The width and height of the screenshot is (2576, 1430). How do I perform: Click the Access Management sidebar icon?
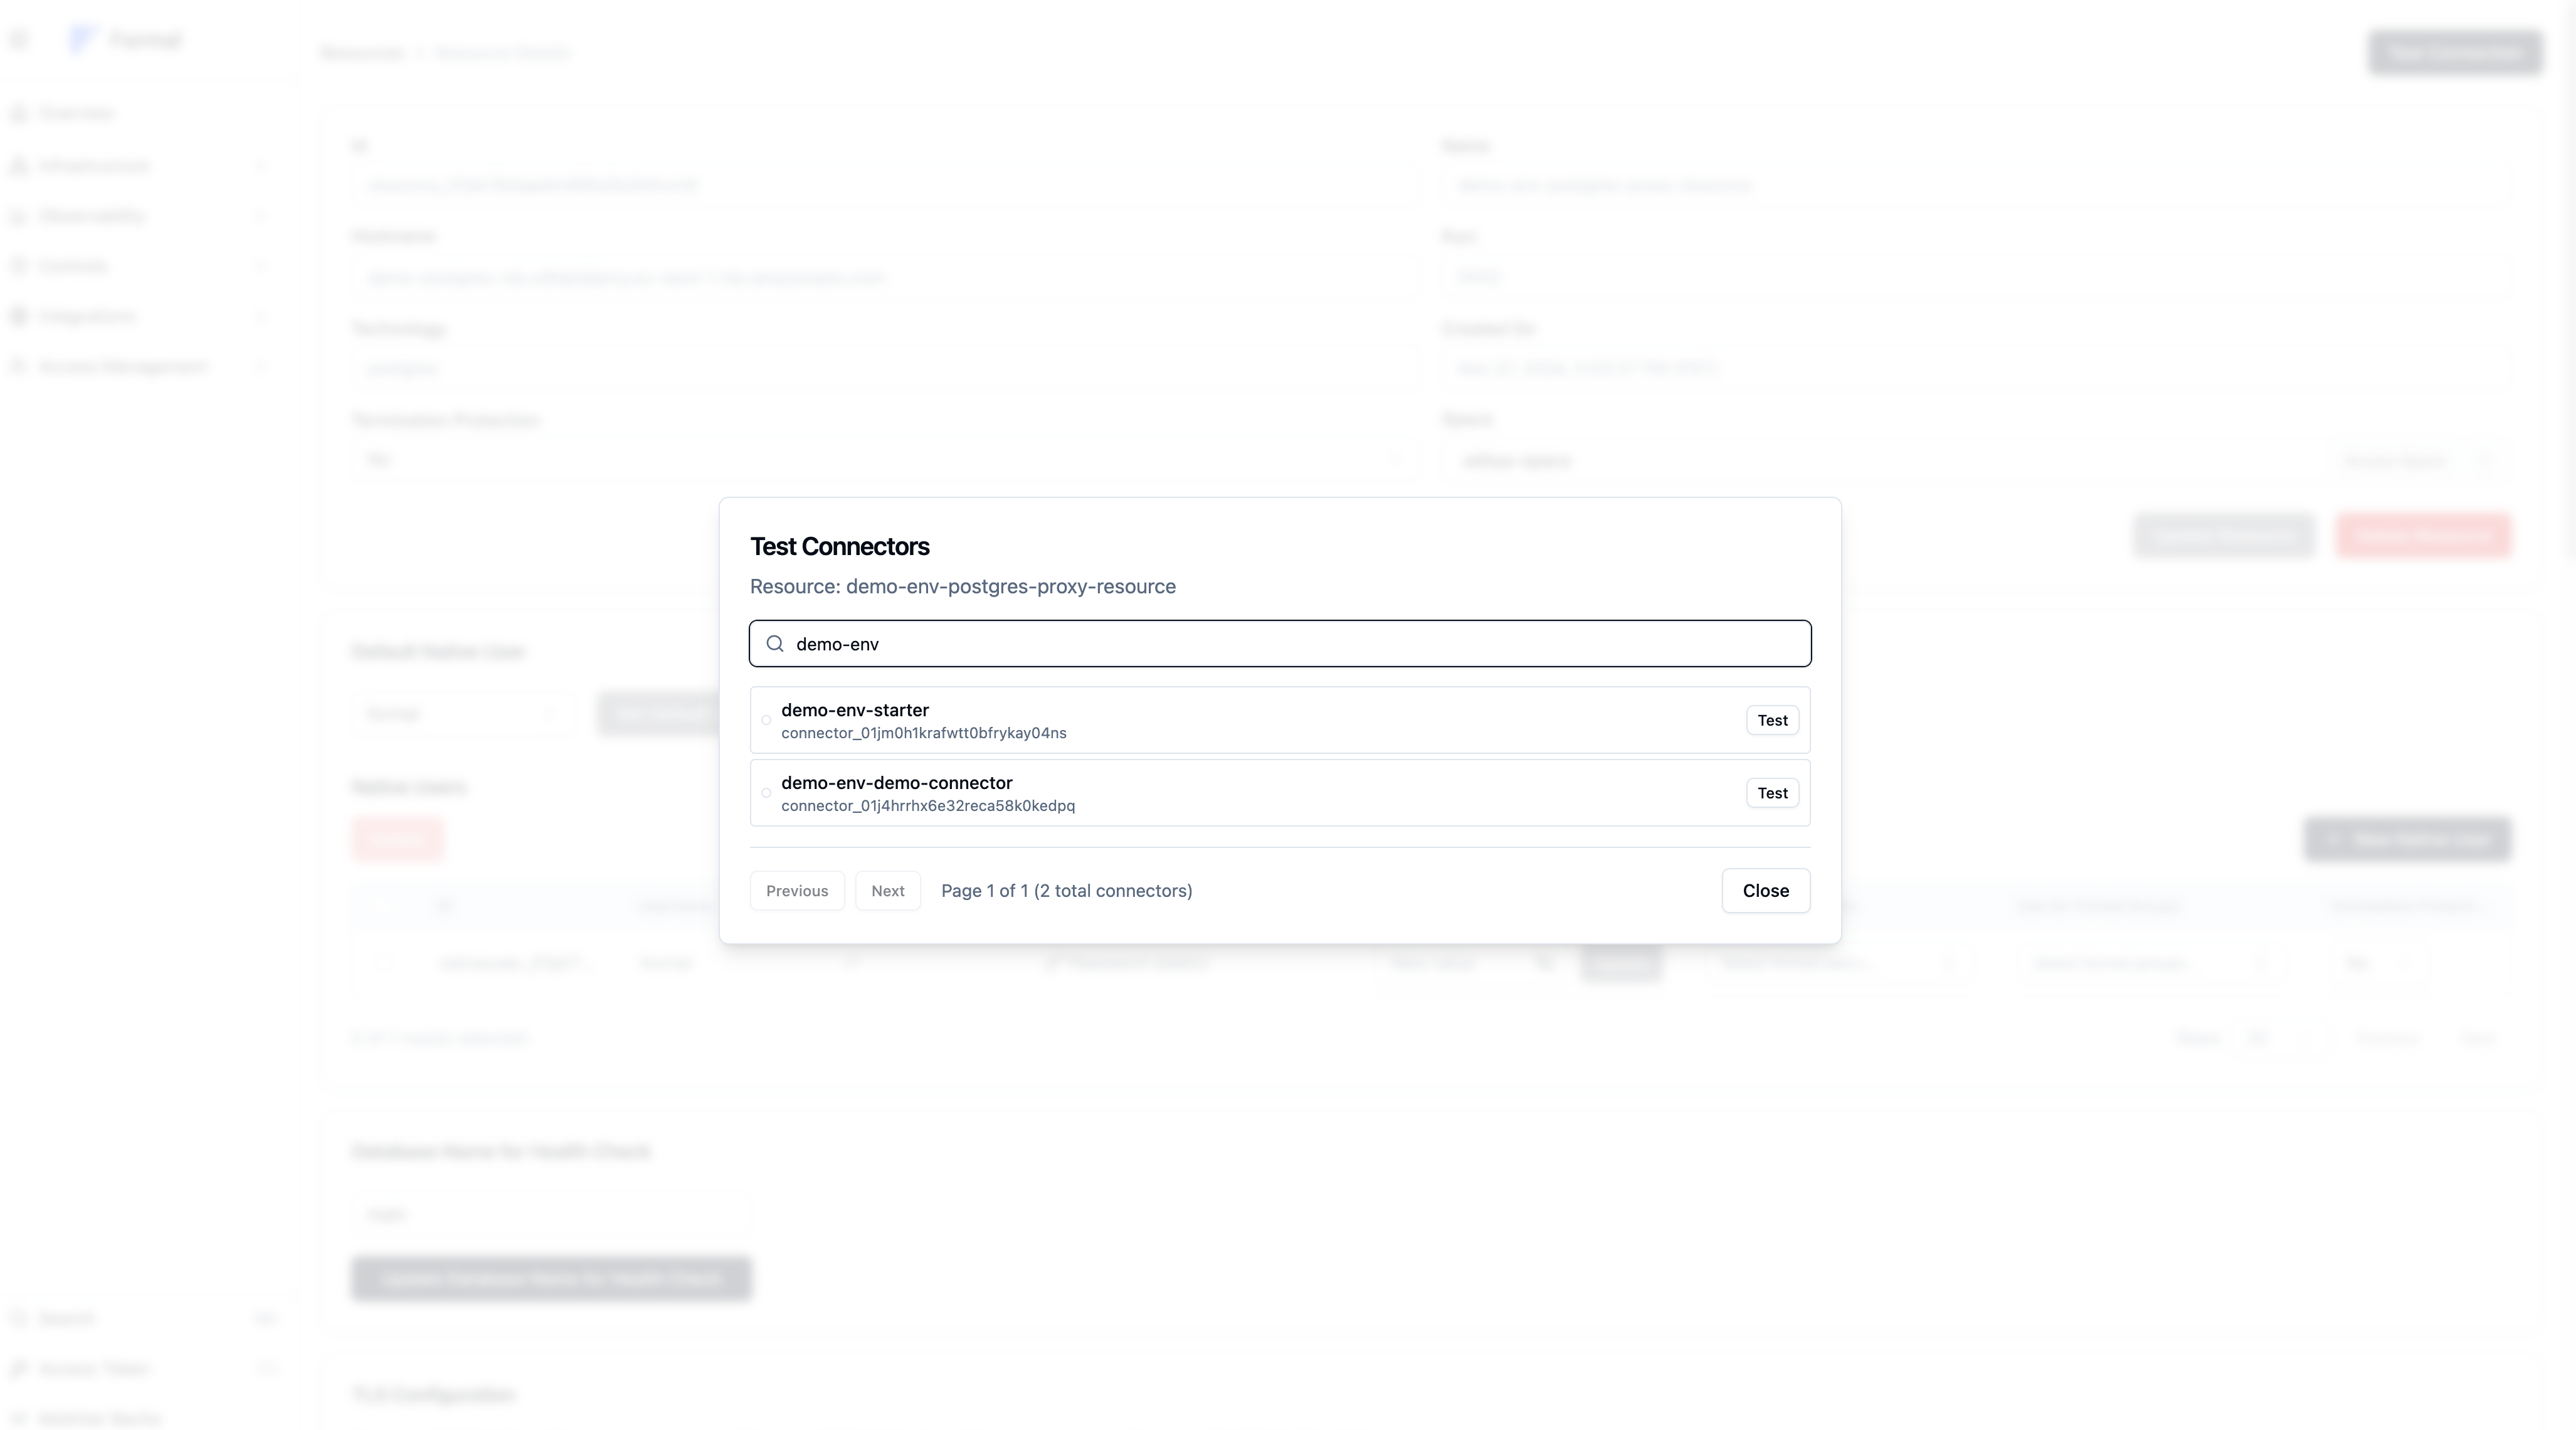(x=18, y=366)
